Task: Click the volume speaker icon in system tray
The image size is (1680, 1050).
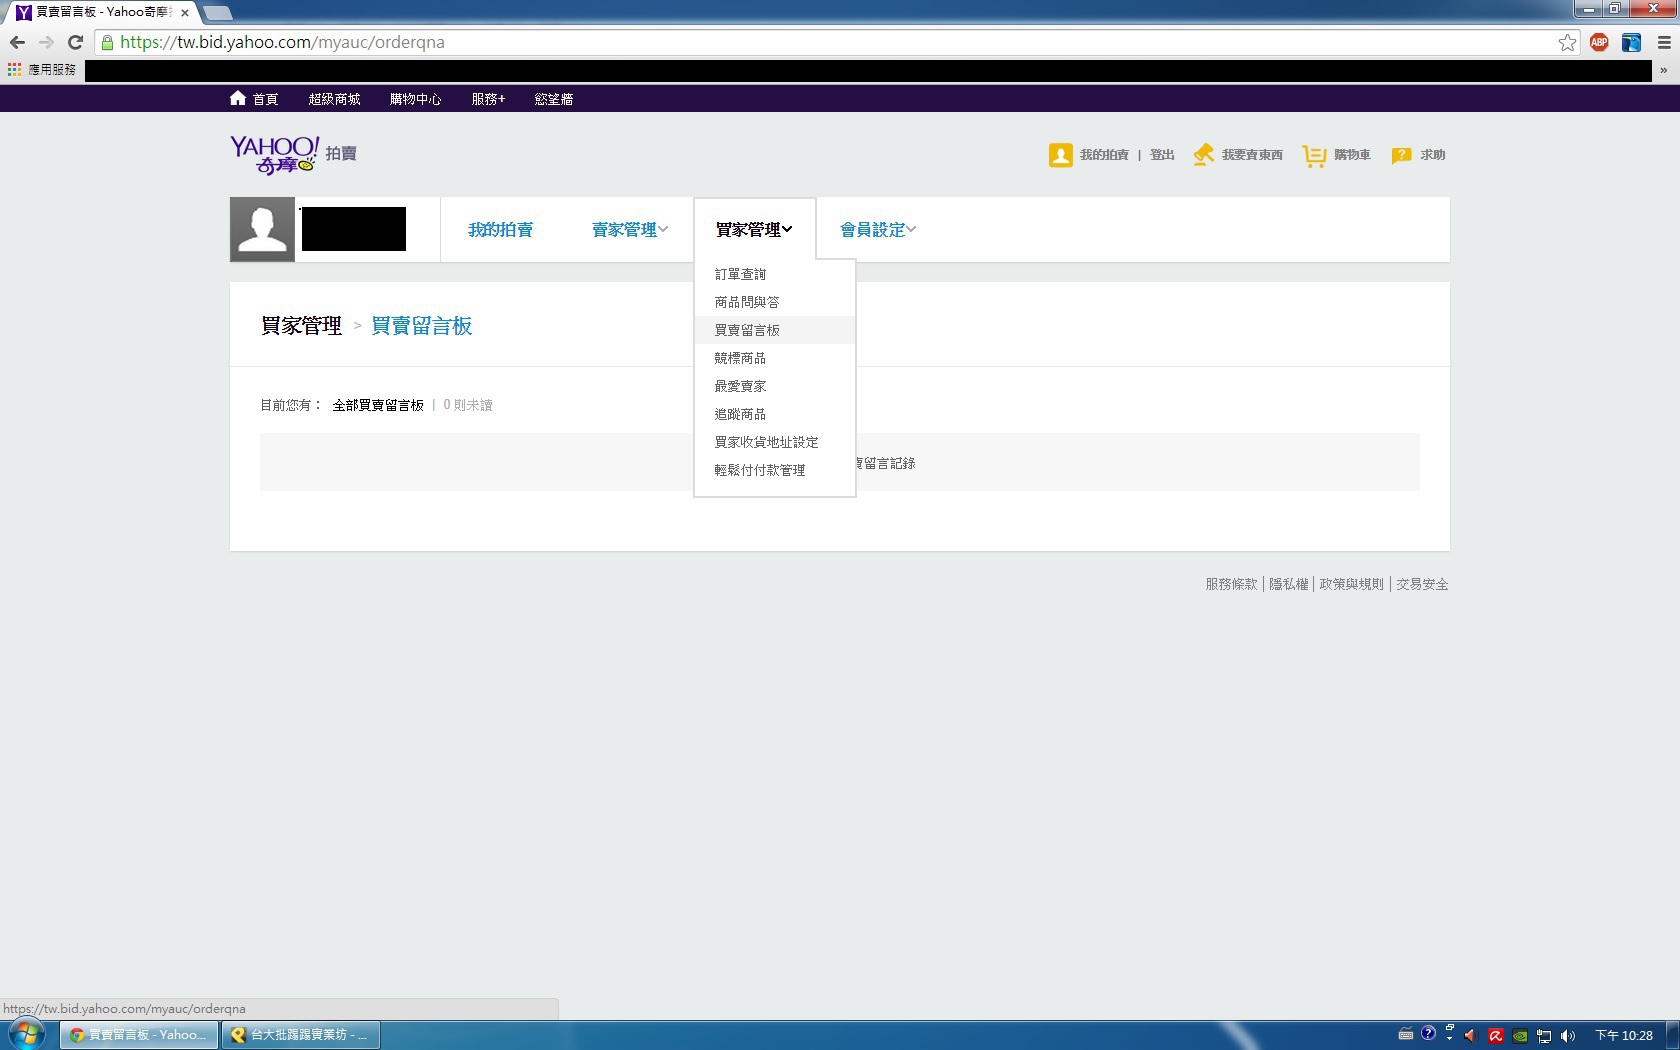Action: point(1568,1036)
